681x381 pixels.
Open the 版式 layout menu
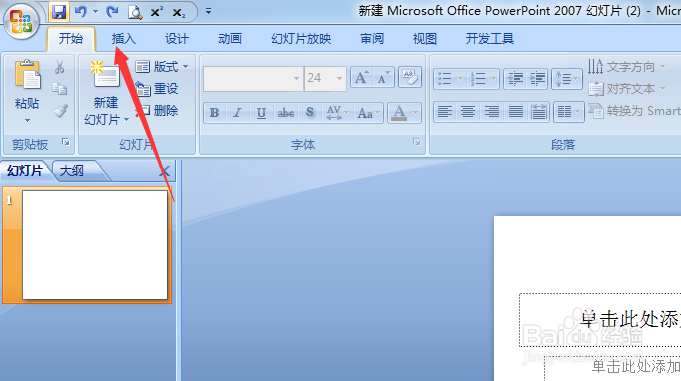click(x=162, y=67)
